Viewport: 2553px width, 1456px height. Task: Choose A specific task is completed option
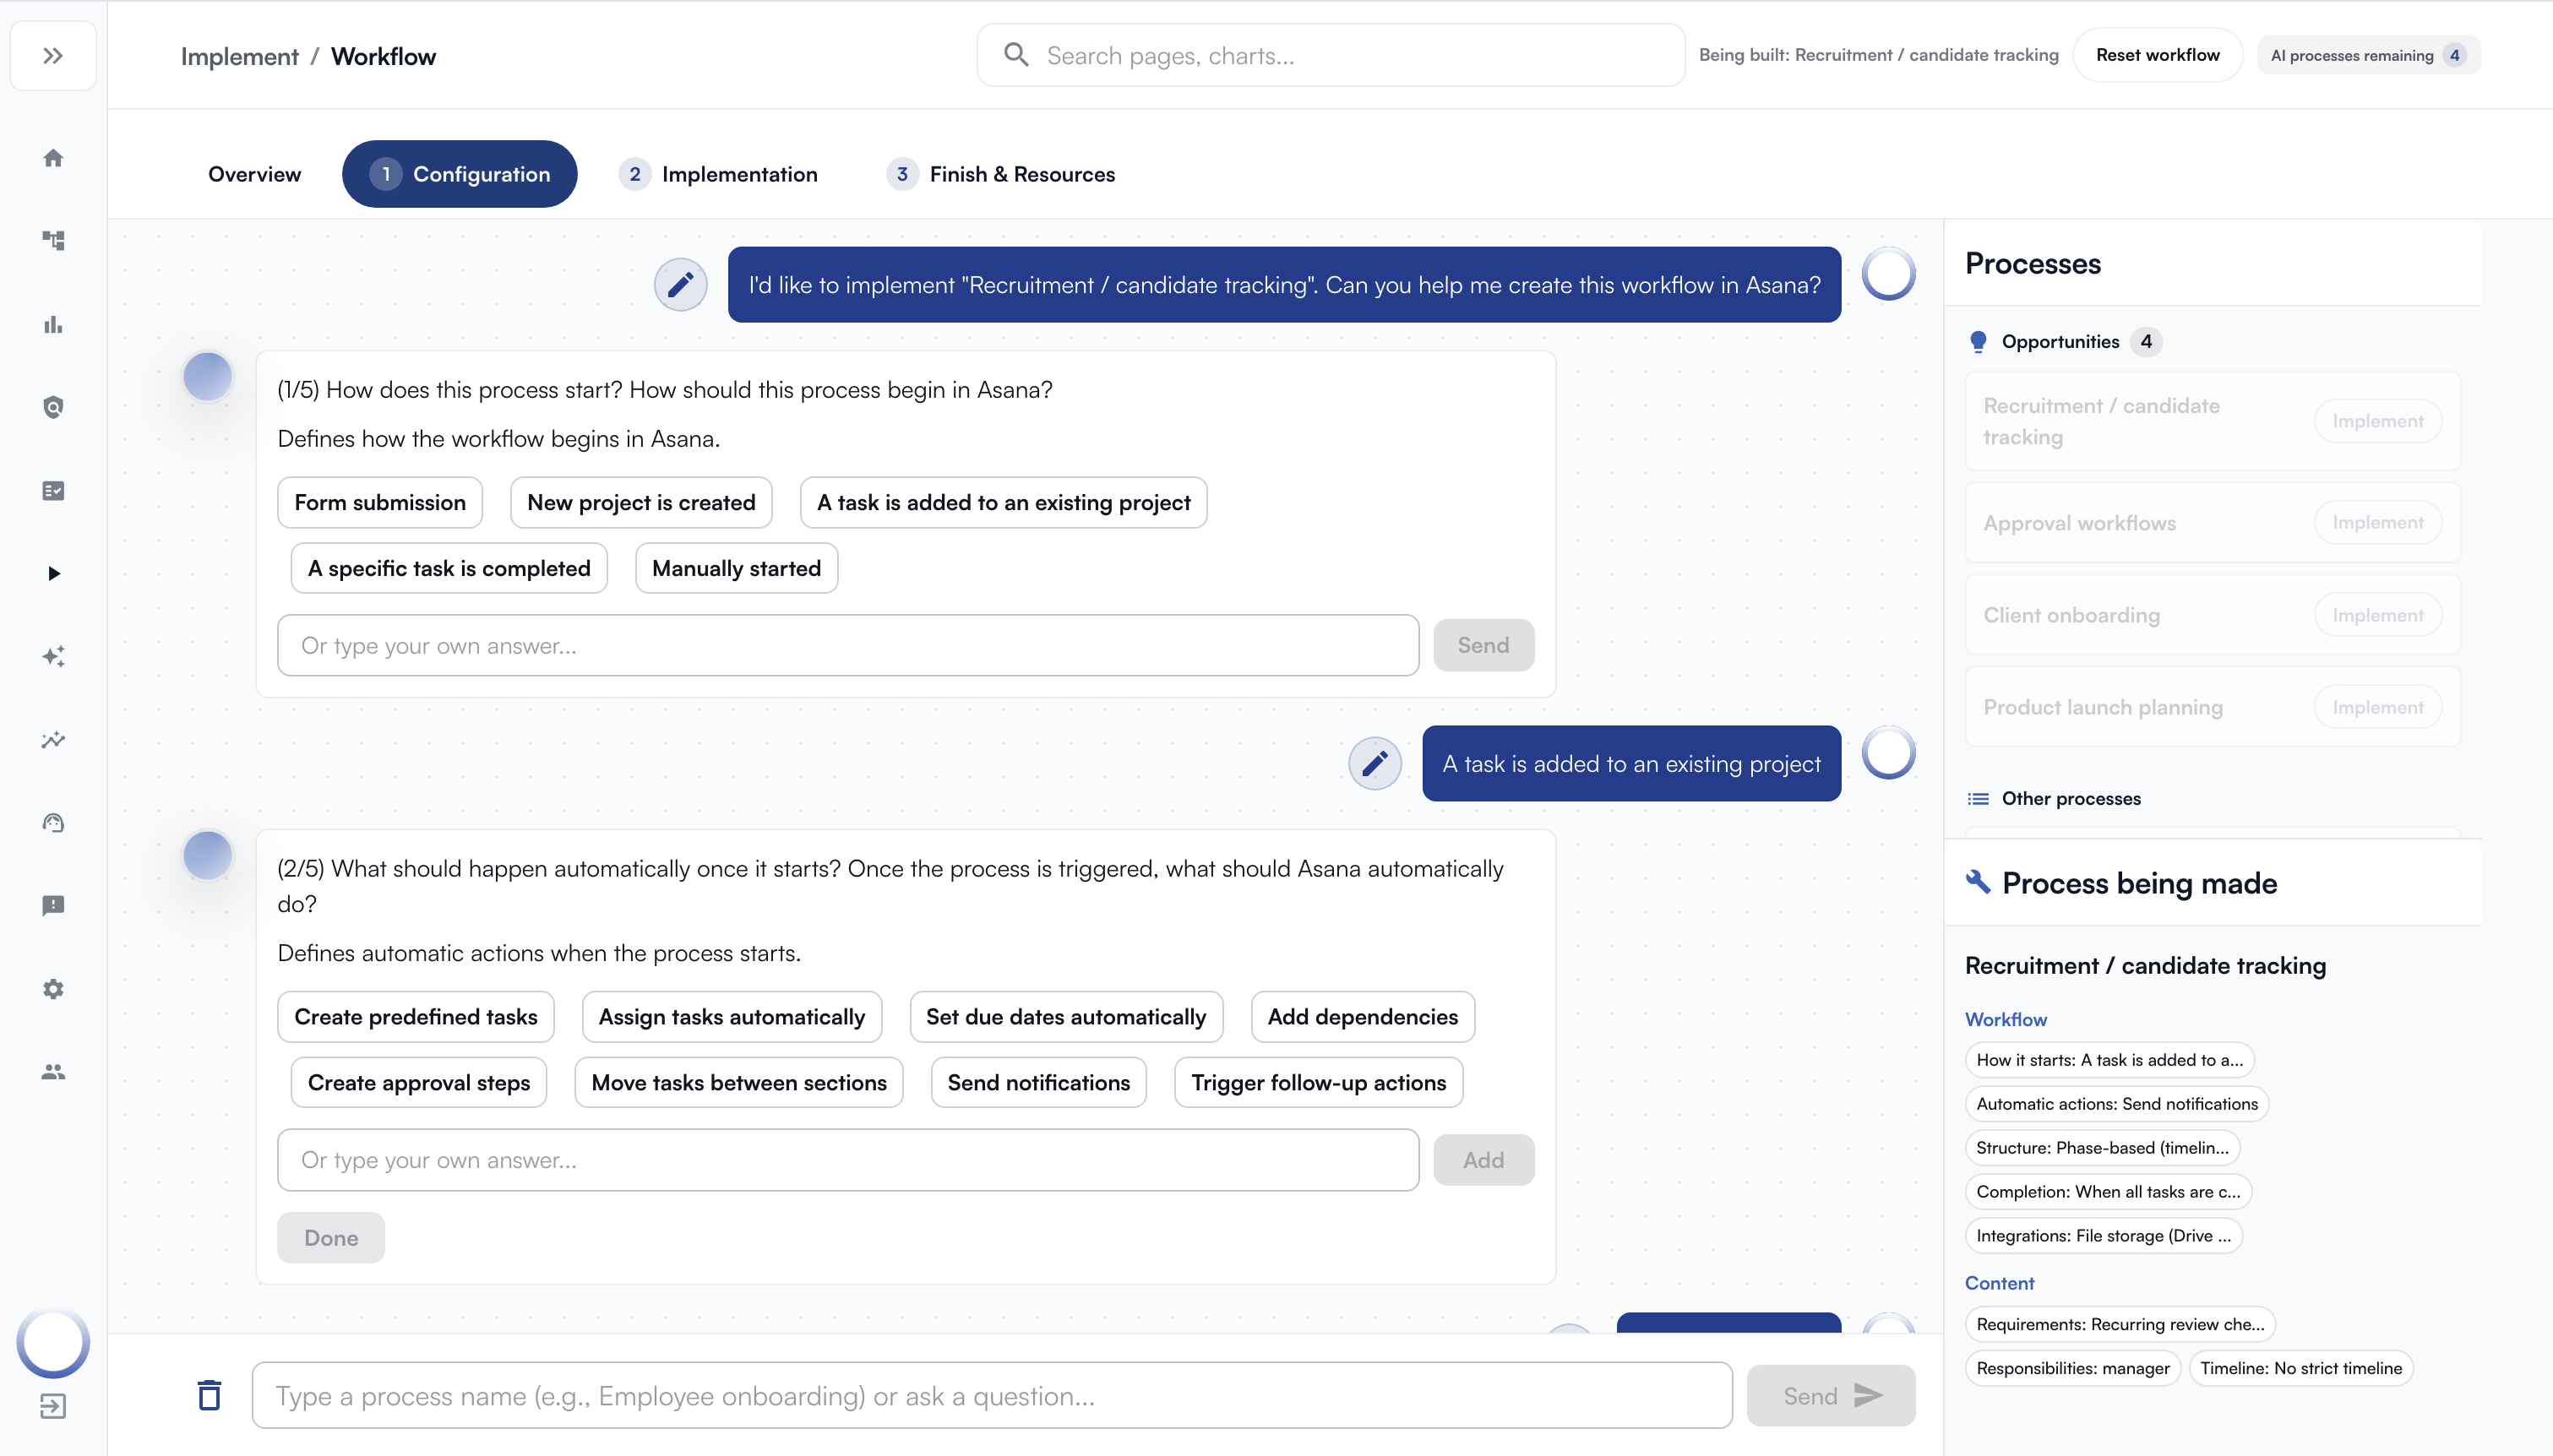pyautogui.click(x=449, y=568)
